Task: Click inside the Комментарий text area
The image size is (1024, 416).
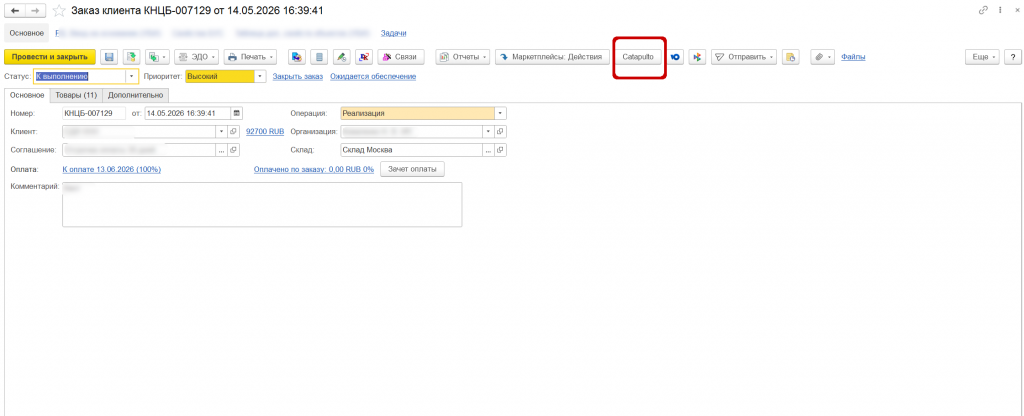Action: [262, 204]
